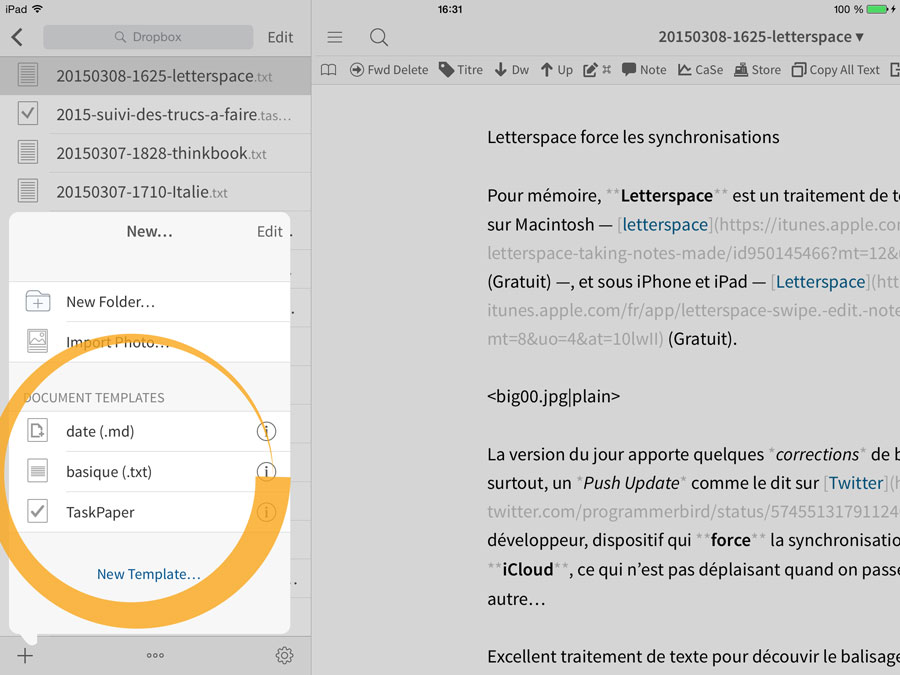
Task: Open the capitalized Letterspace link
Action: 821,282
